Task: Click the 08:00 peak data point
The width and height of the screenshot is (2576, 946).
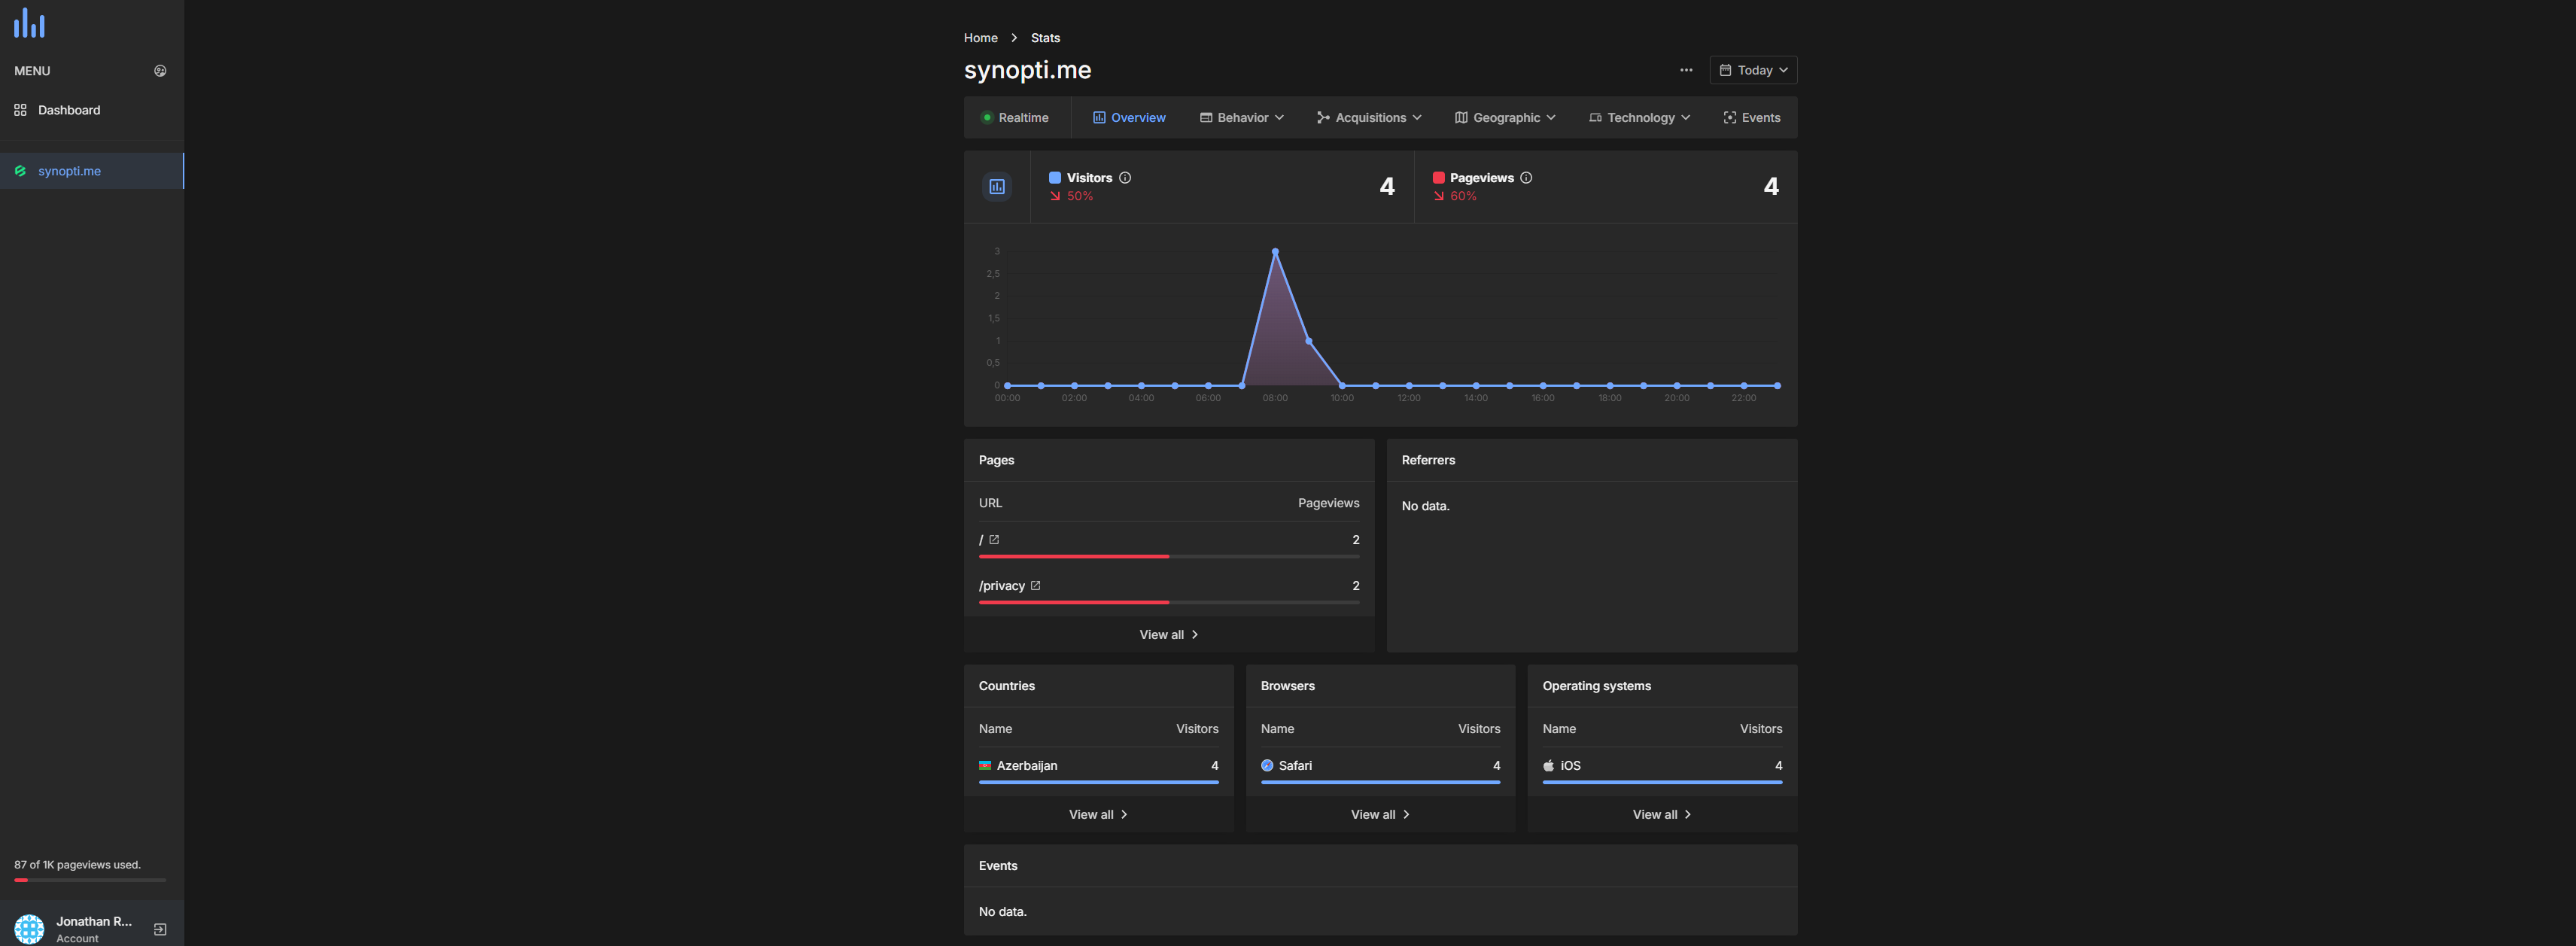Action: [1275, 252]
